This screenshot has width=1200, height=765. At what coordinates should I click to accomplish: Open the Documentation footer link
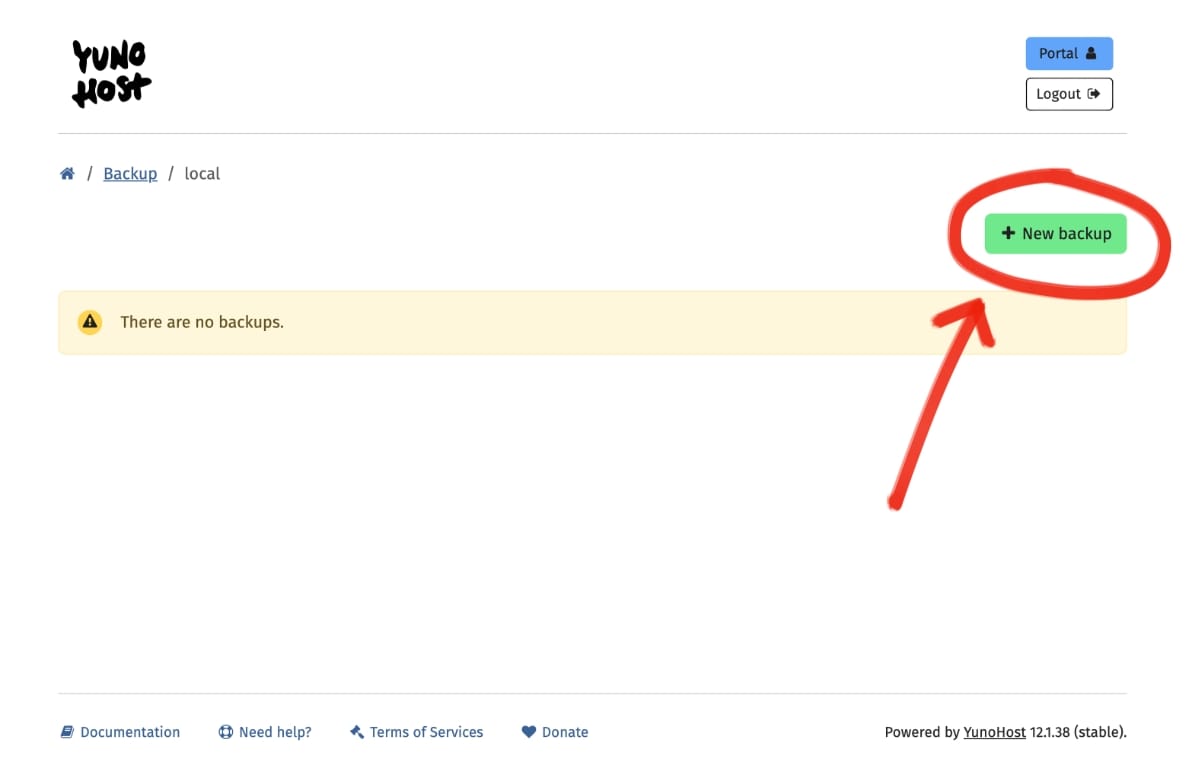[130, 732]
